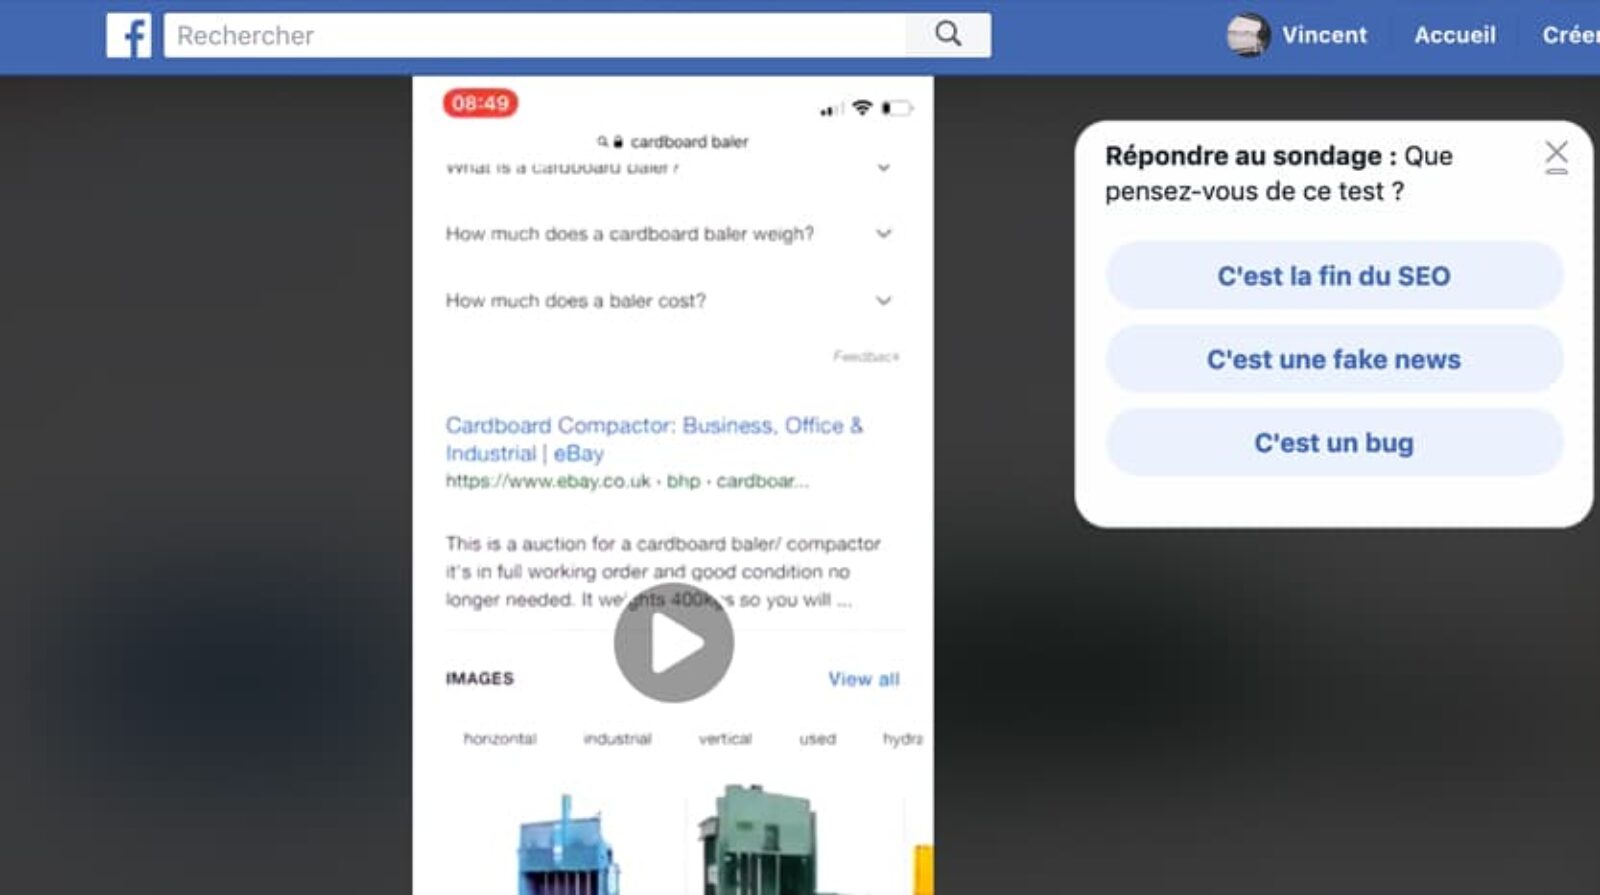Click the magnifying glass search button
Viewport: 1600px width, 895px height.
[948, 35]
